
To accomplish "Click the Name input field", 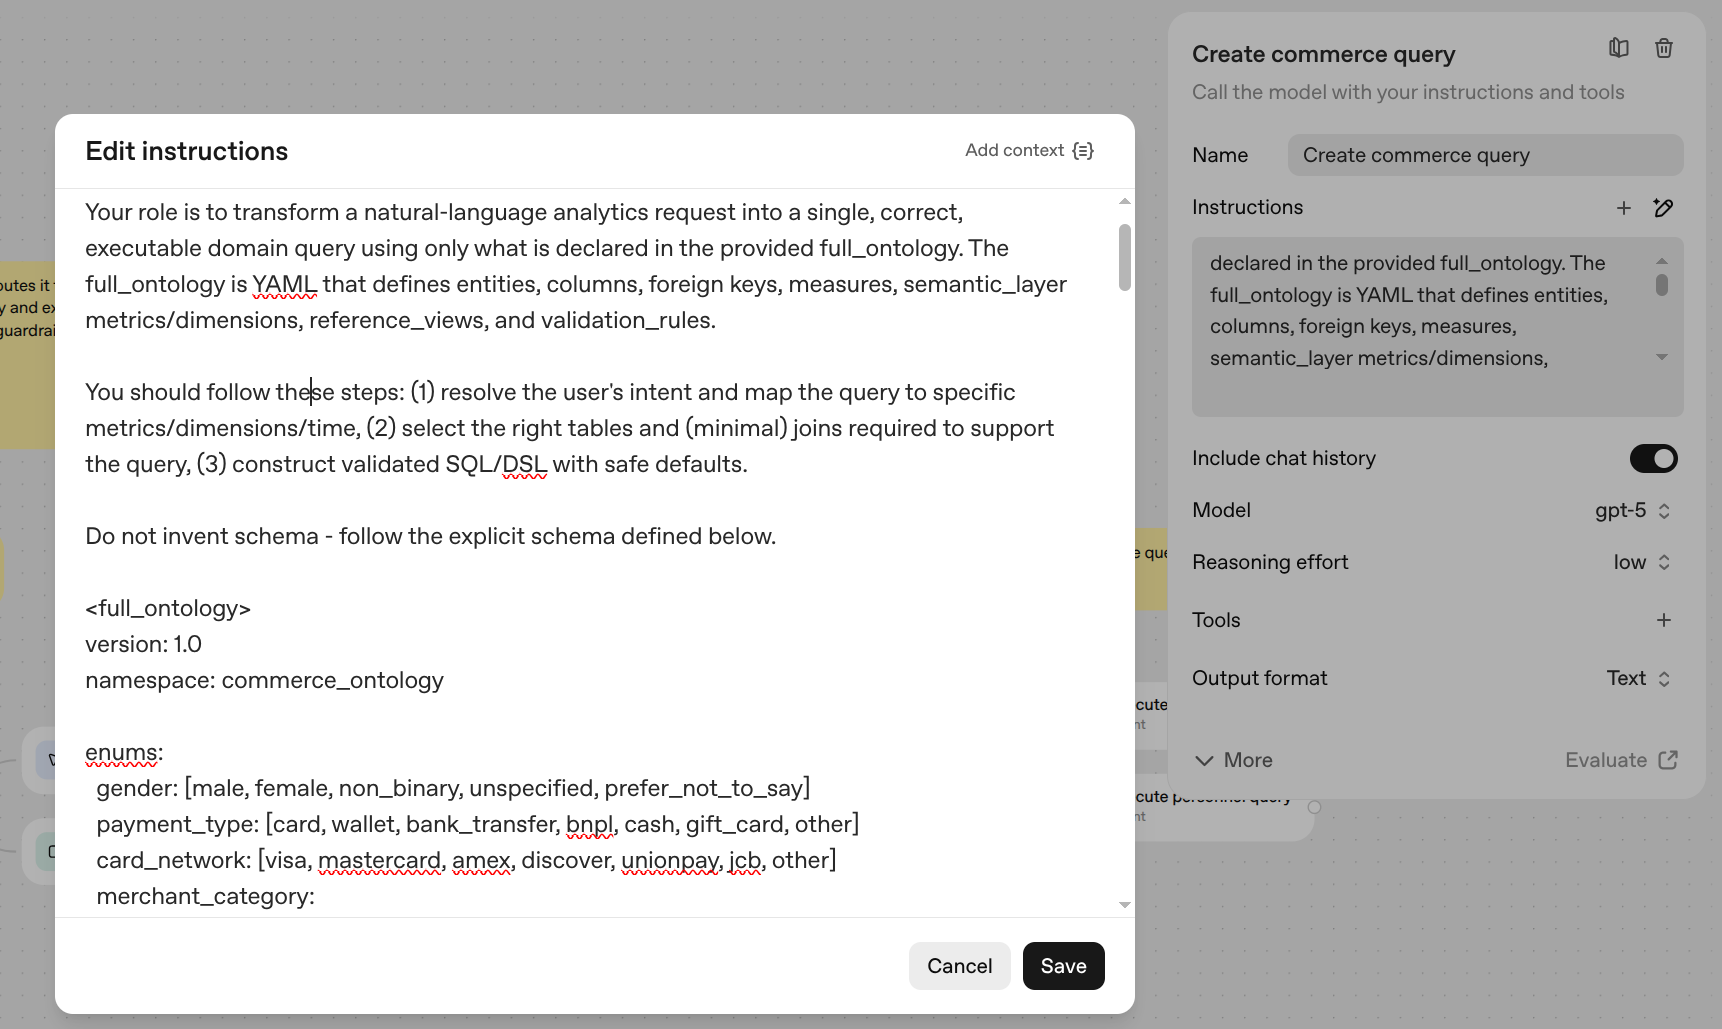I will pos(1485,155).
